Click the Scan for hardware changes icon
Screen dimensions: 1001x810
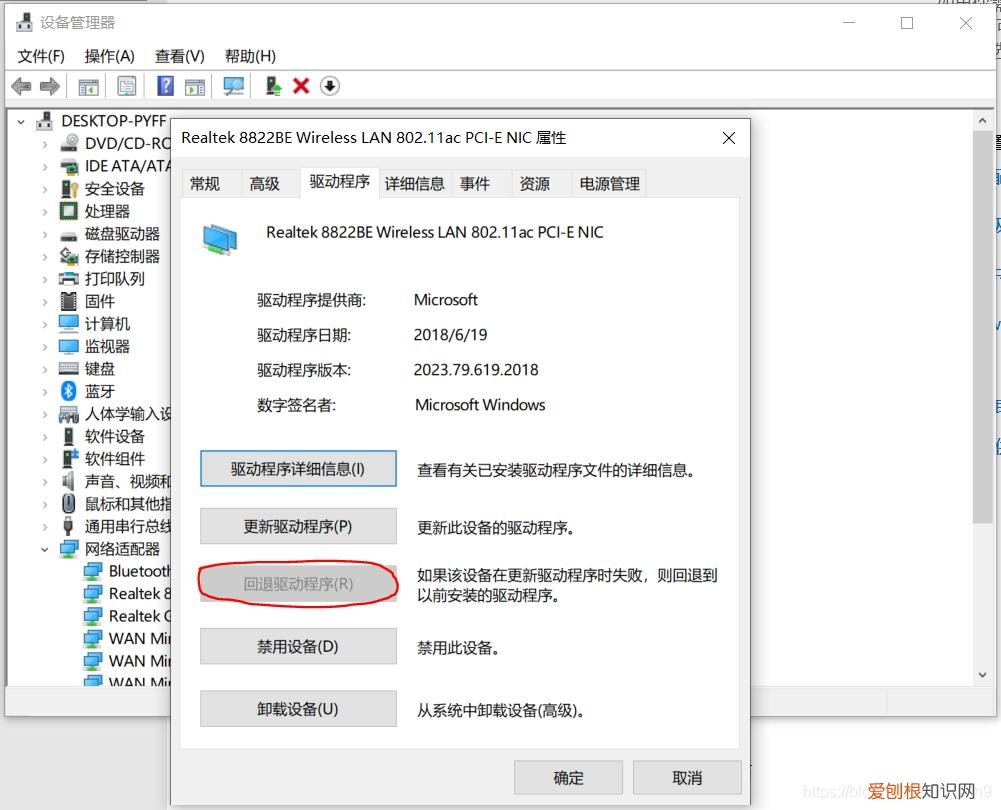click(x=233, y=85)
